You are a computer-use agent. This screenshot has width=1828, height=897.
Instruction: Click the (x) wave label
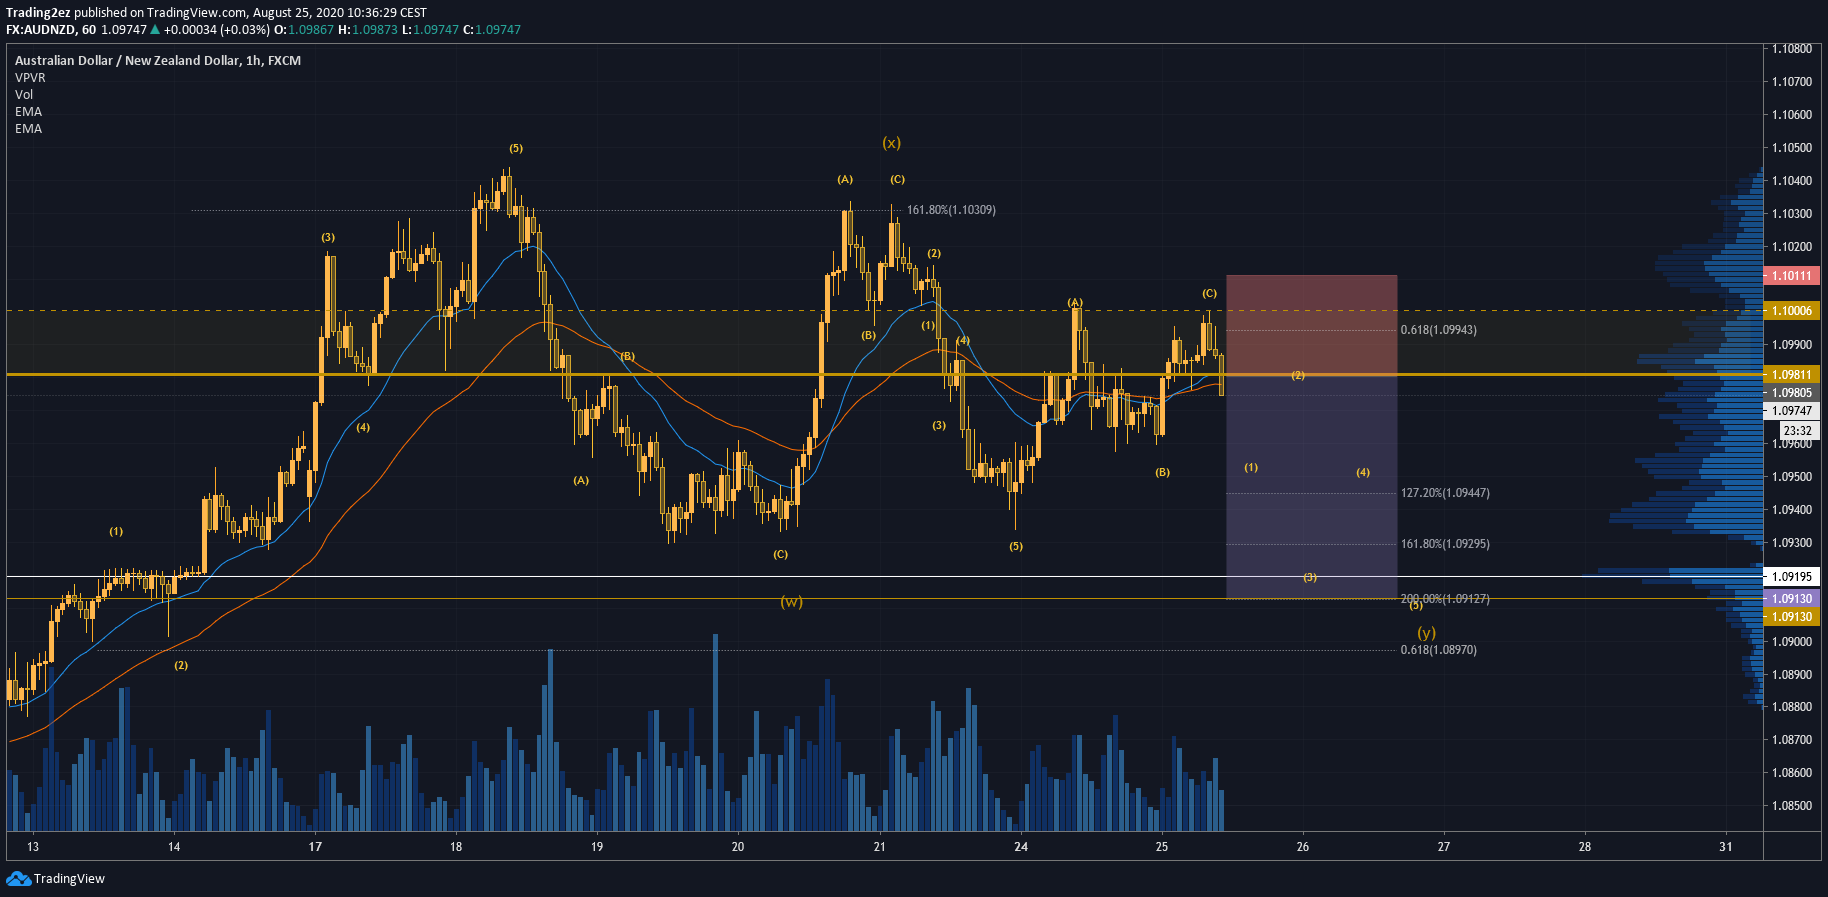click(891, 143)
